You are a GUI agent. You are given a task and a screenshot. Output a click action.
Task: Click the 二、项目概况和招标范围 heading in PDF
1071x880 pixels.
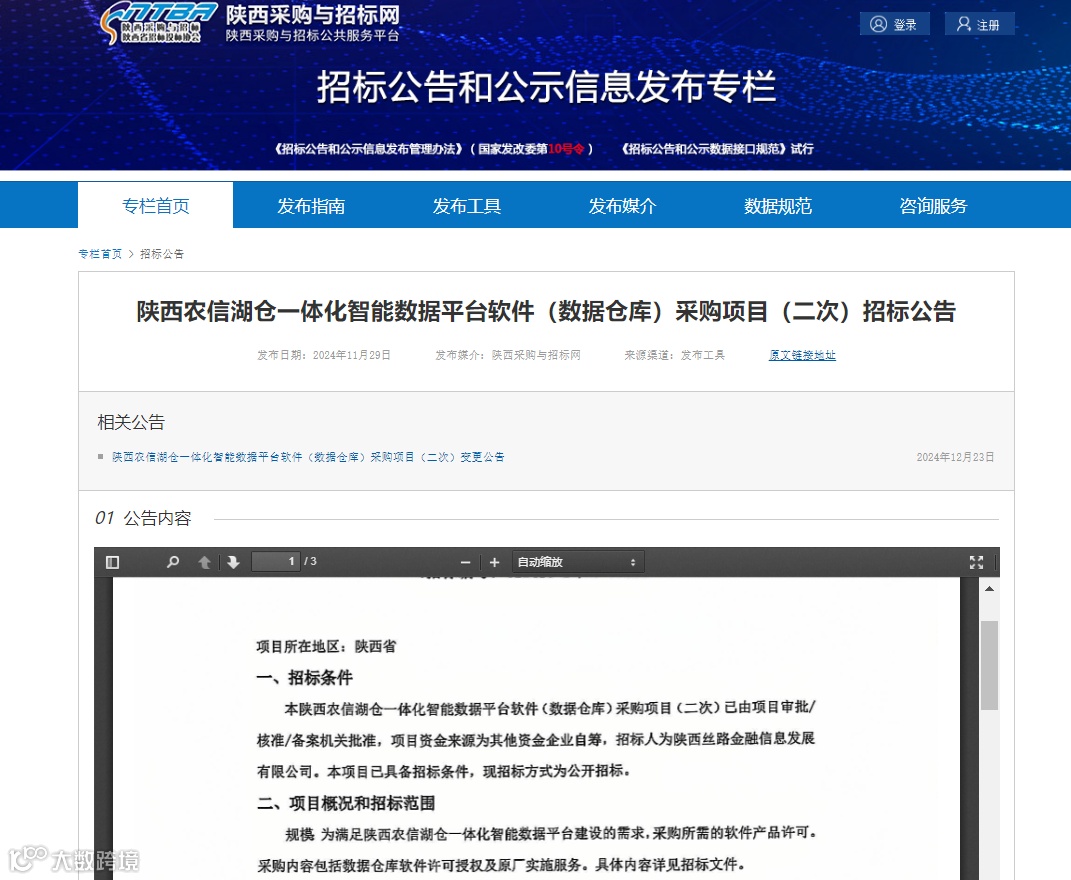[346, 803]
